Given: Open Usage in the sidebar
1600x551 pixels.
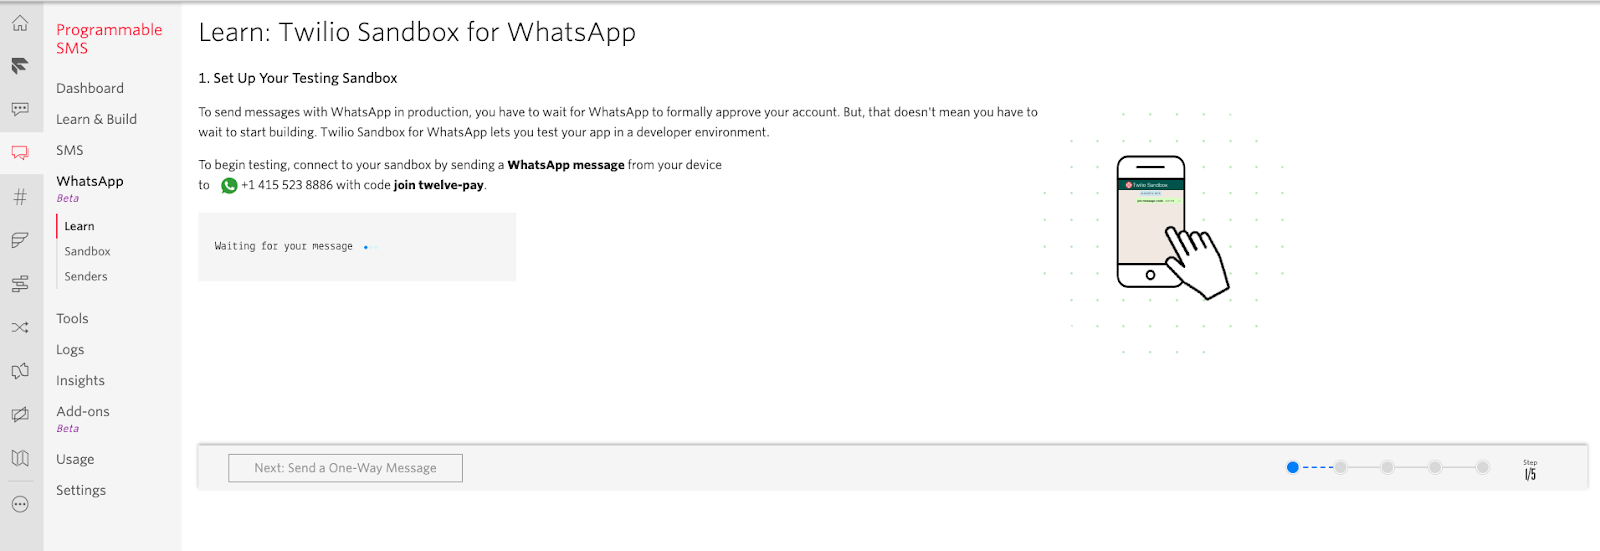Looking at the screenshot, I should [75, 459].
